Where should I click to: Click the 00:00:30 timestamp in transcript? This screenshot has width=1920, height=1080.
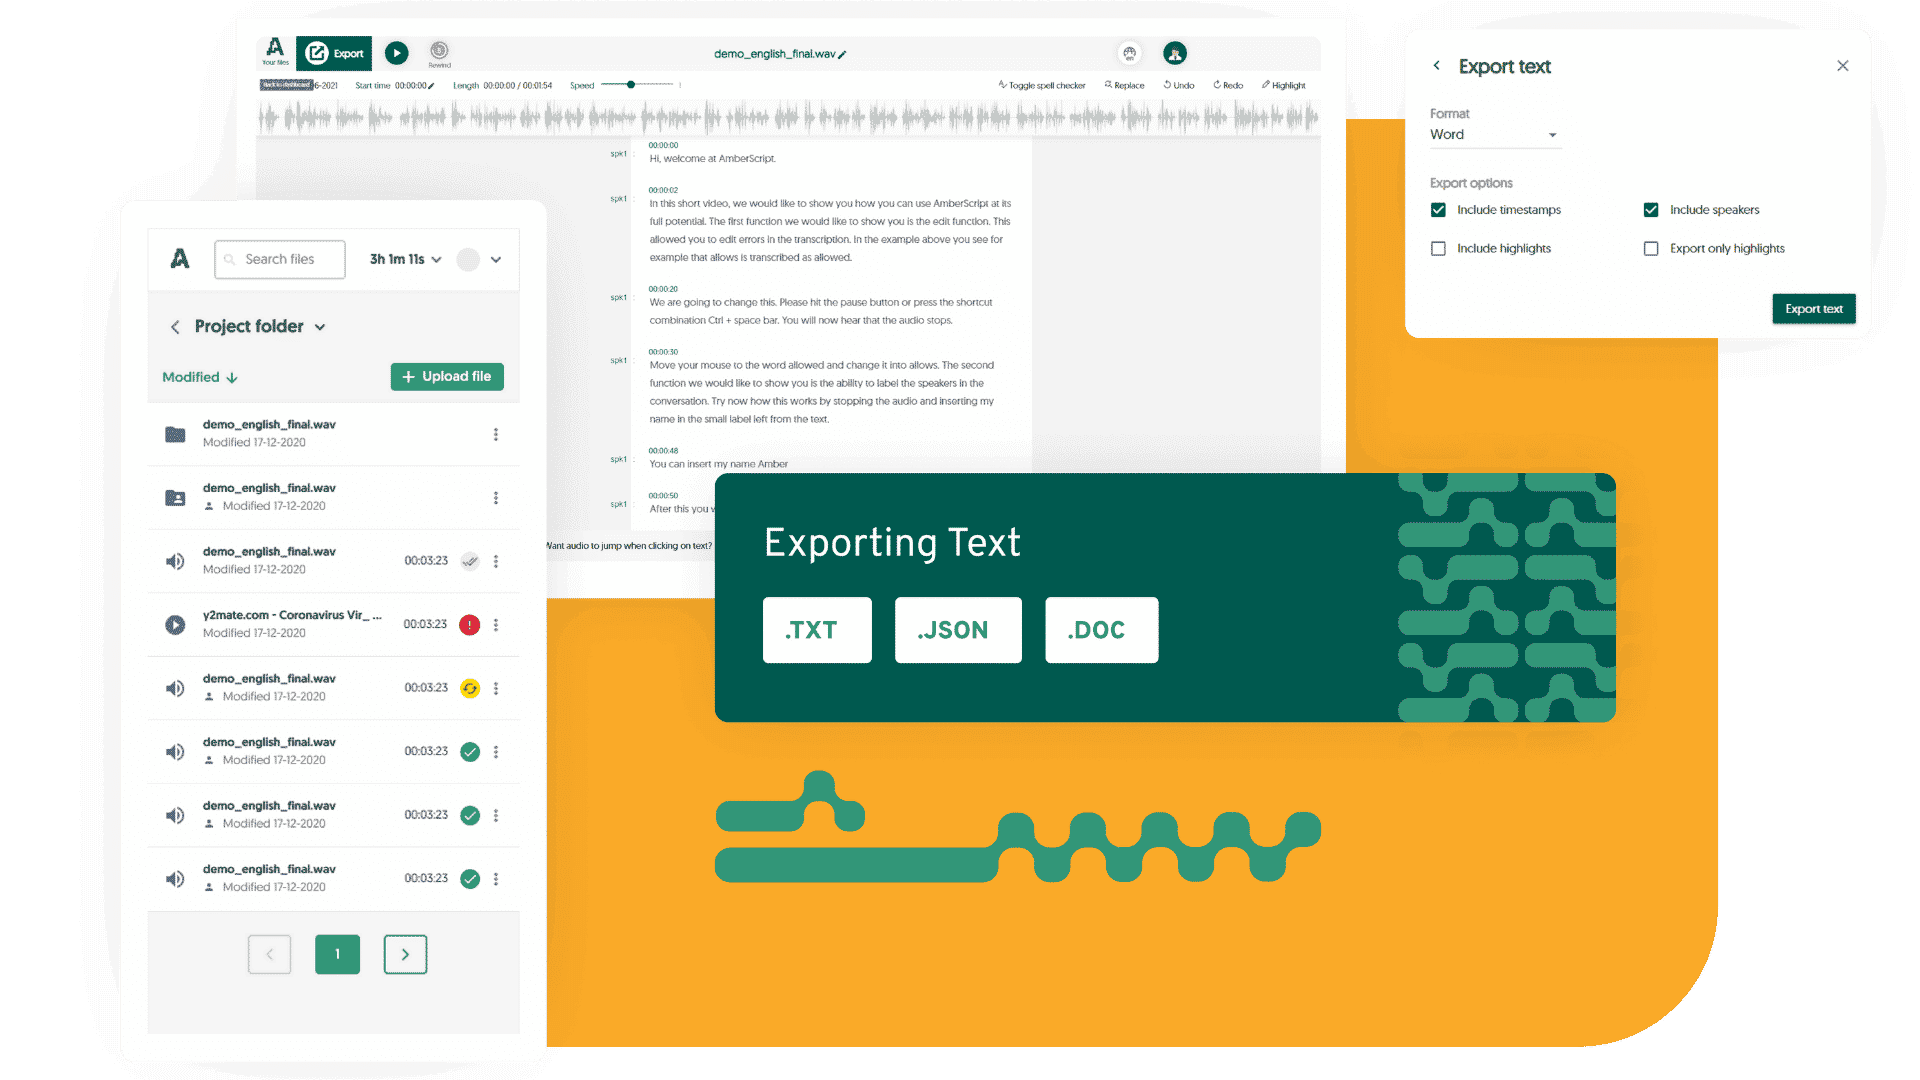662,352
